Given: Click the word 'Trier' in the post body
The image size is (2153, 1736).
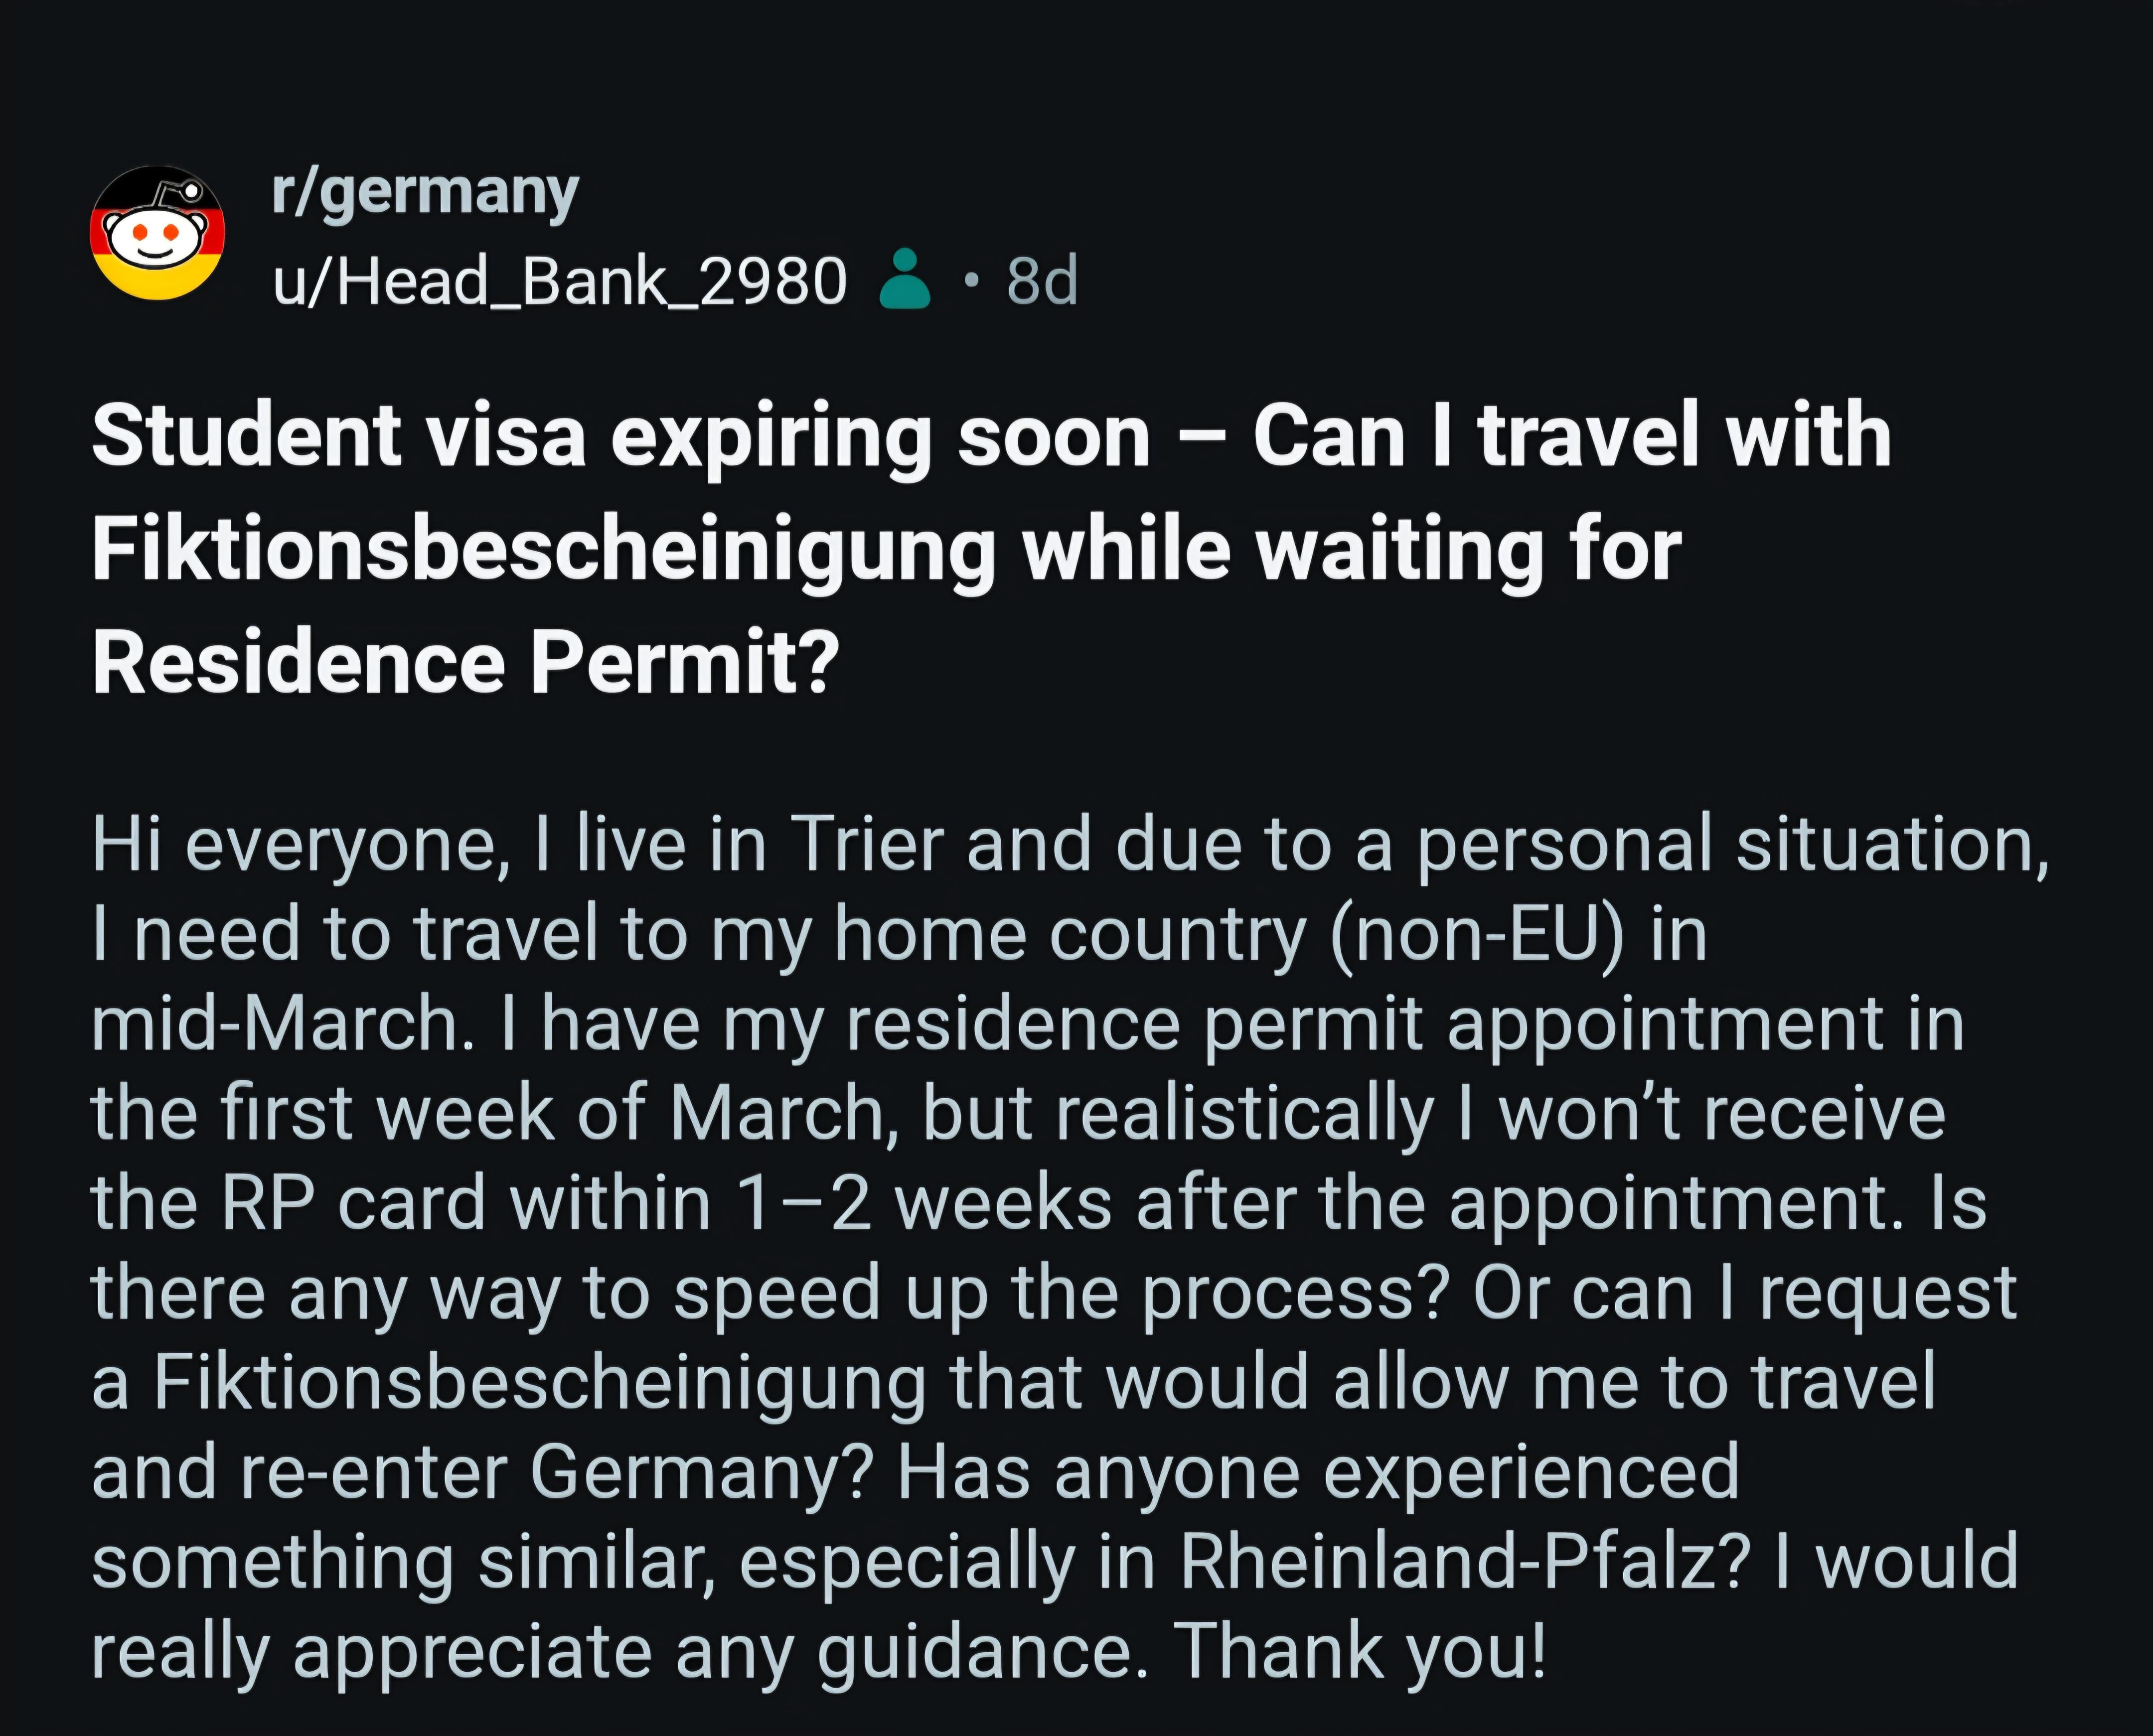Looking at the screenshot, I should pyautogui.click(x=866, y=845).
